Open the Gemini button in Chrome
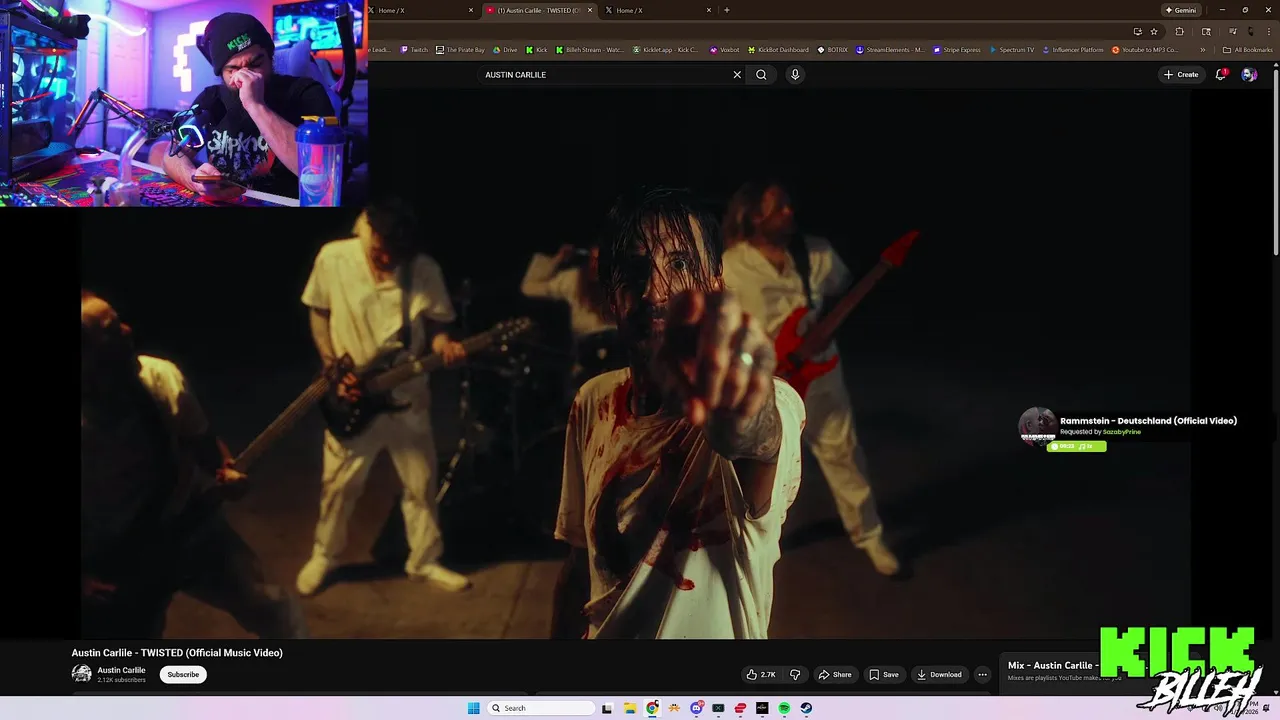 [1180, 10]
